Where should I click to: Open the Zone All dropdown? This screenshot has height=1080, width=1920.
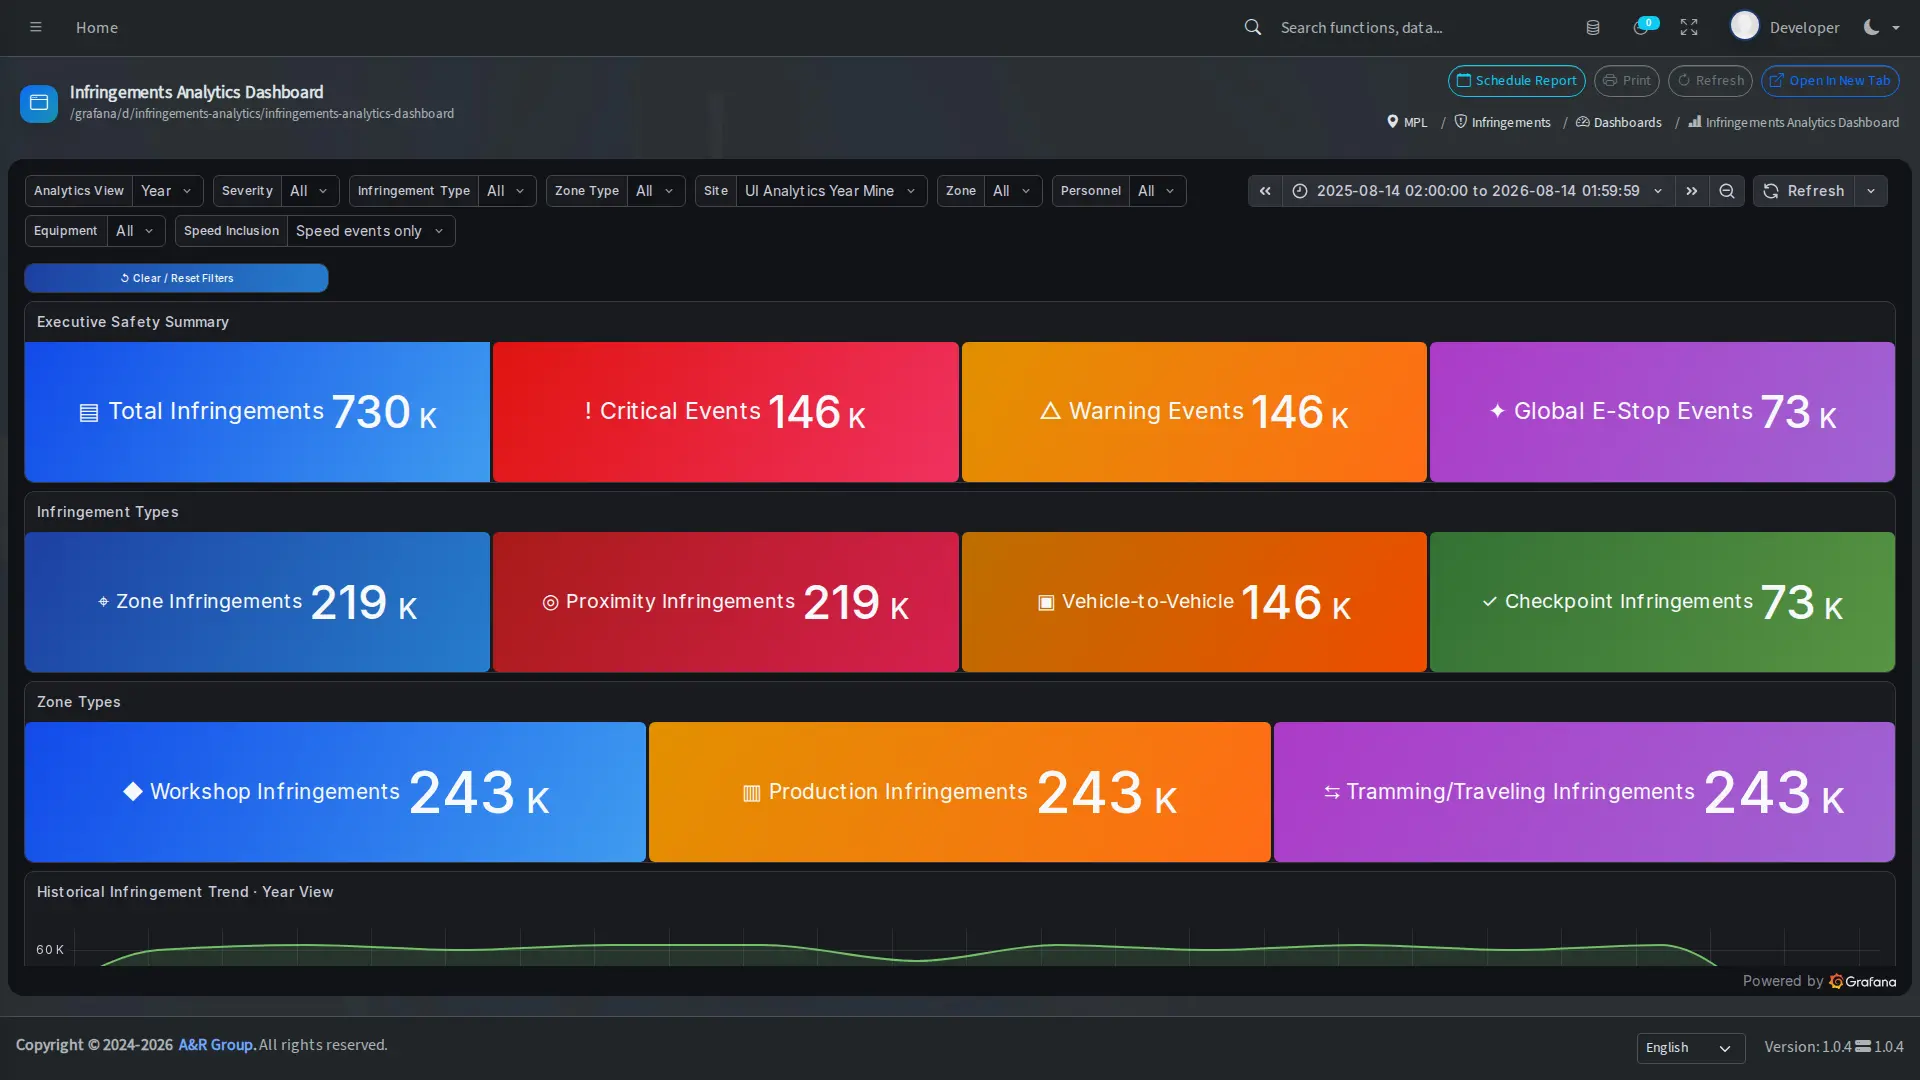(x=1012, y=191)
